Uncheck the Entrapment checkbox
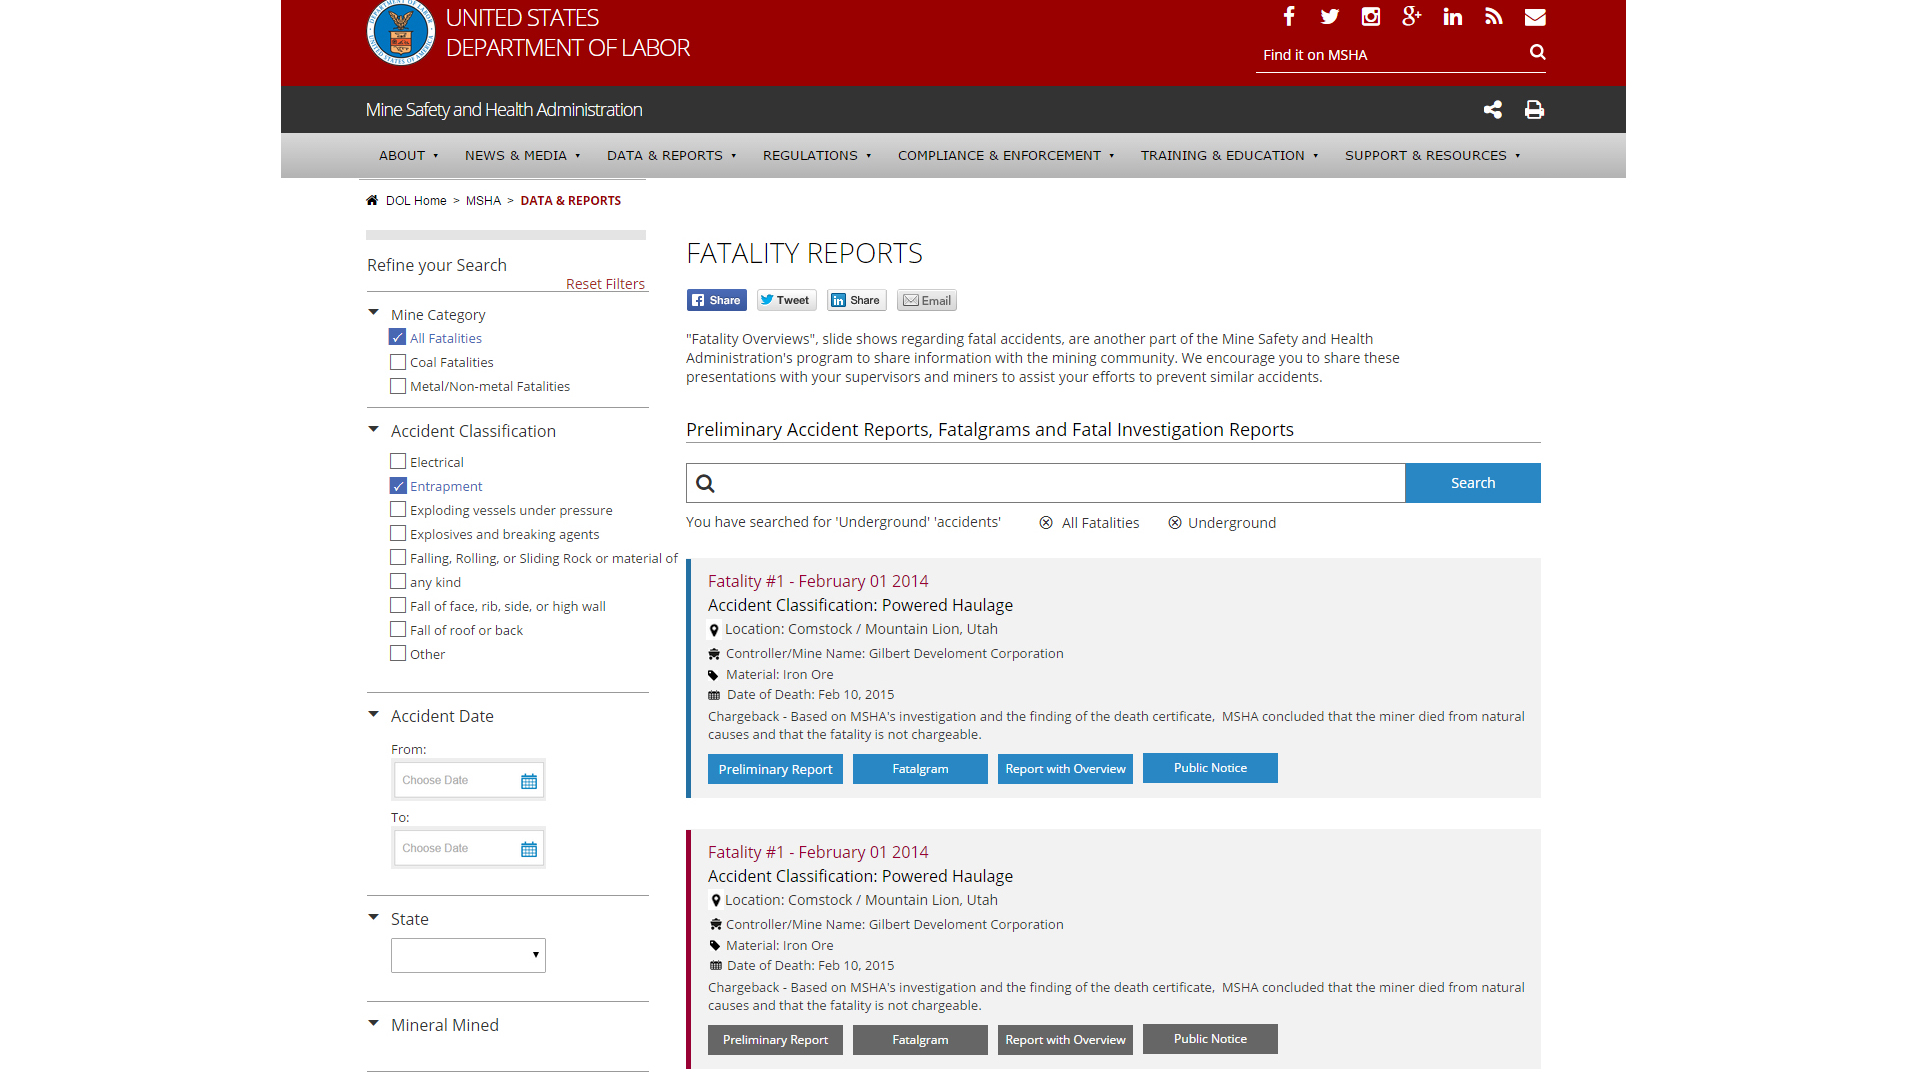This screenshot has height=1080, width=1920. [398, 486]
